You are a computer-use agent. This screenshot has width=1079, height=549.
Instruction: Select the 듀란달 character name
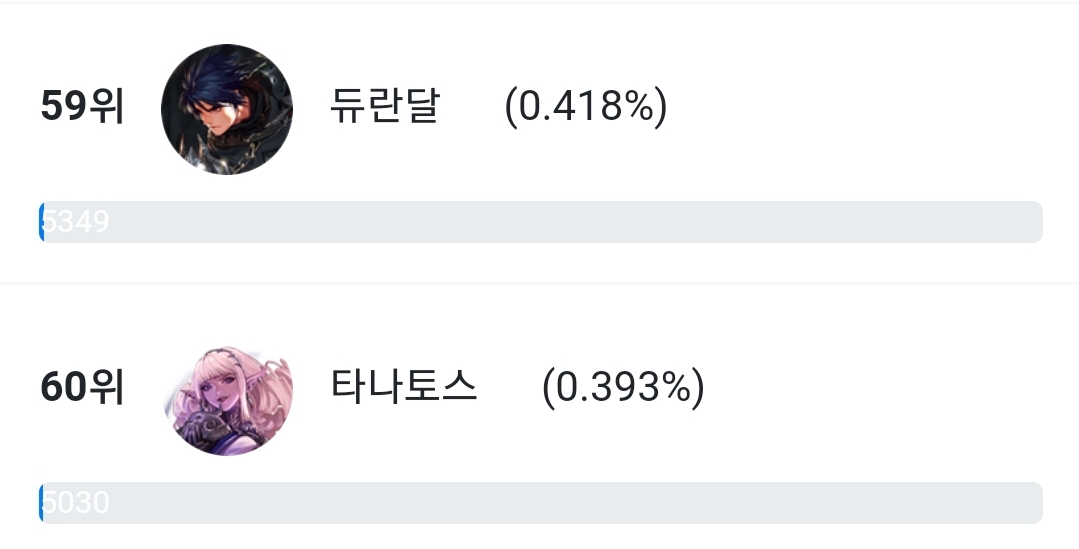(x=384, y=106)
